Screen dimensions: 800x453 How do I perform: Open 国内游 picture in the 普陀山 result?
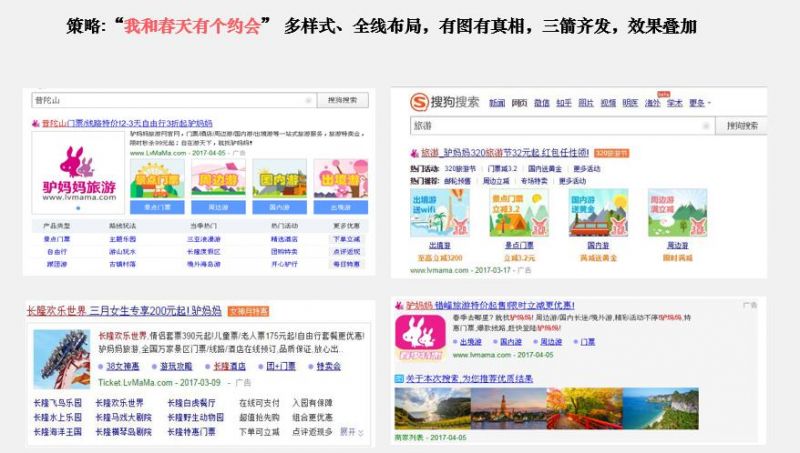[280, 179]
